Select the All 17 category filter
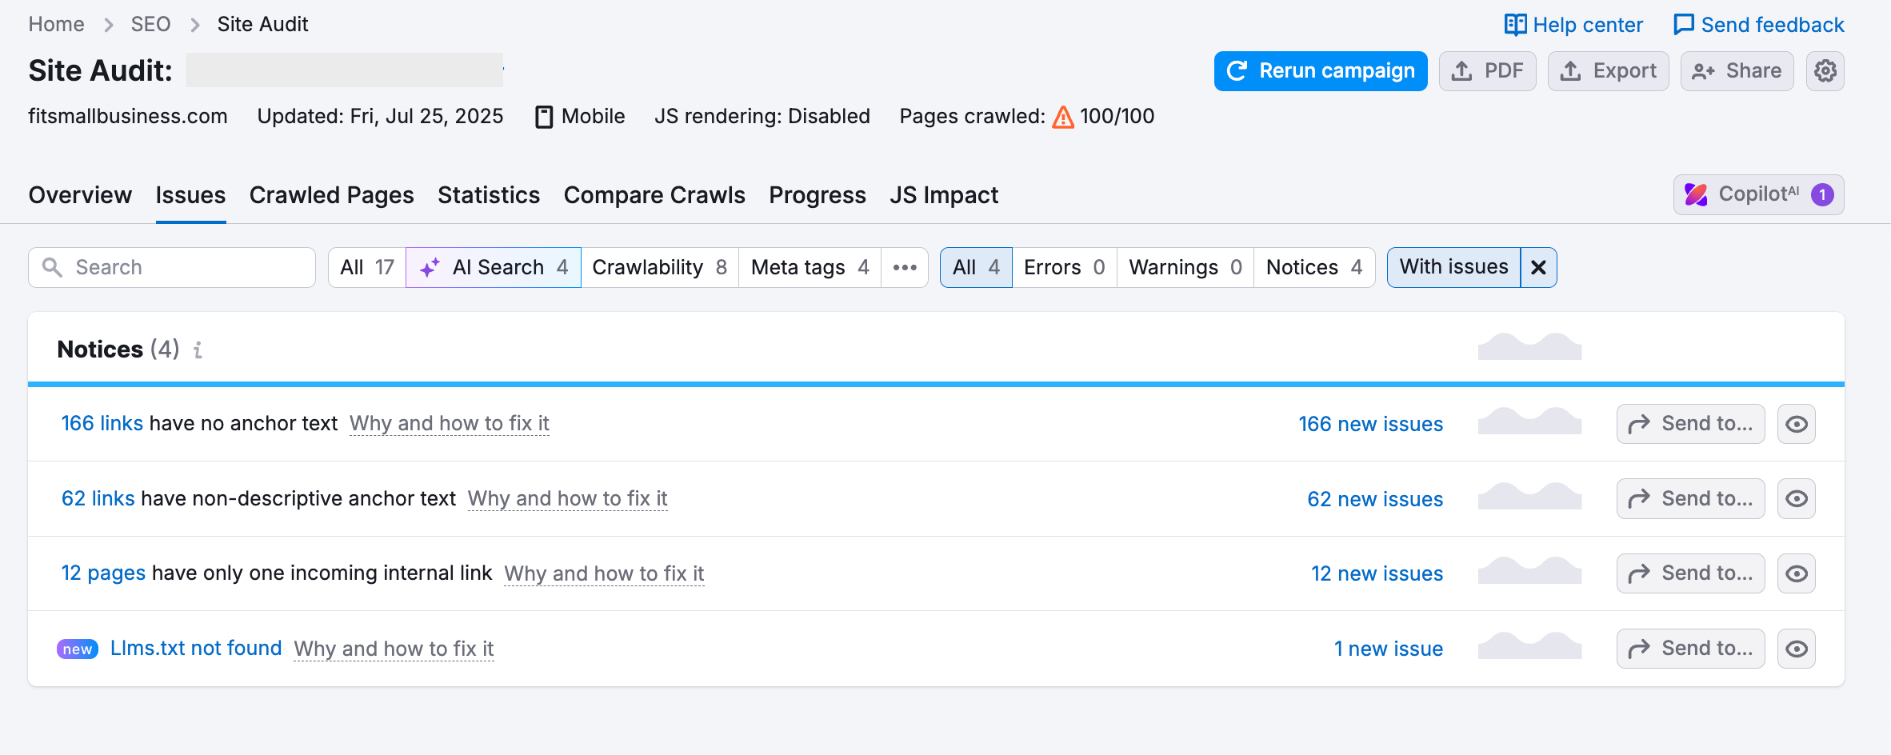Screen dimensions: 1891x755 click(x=367, y=267)
